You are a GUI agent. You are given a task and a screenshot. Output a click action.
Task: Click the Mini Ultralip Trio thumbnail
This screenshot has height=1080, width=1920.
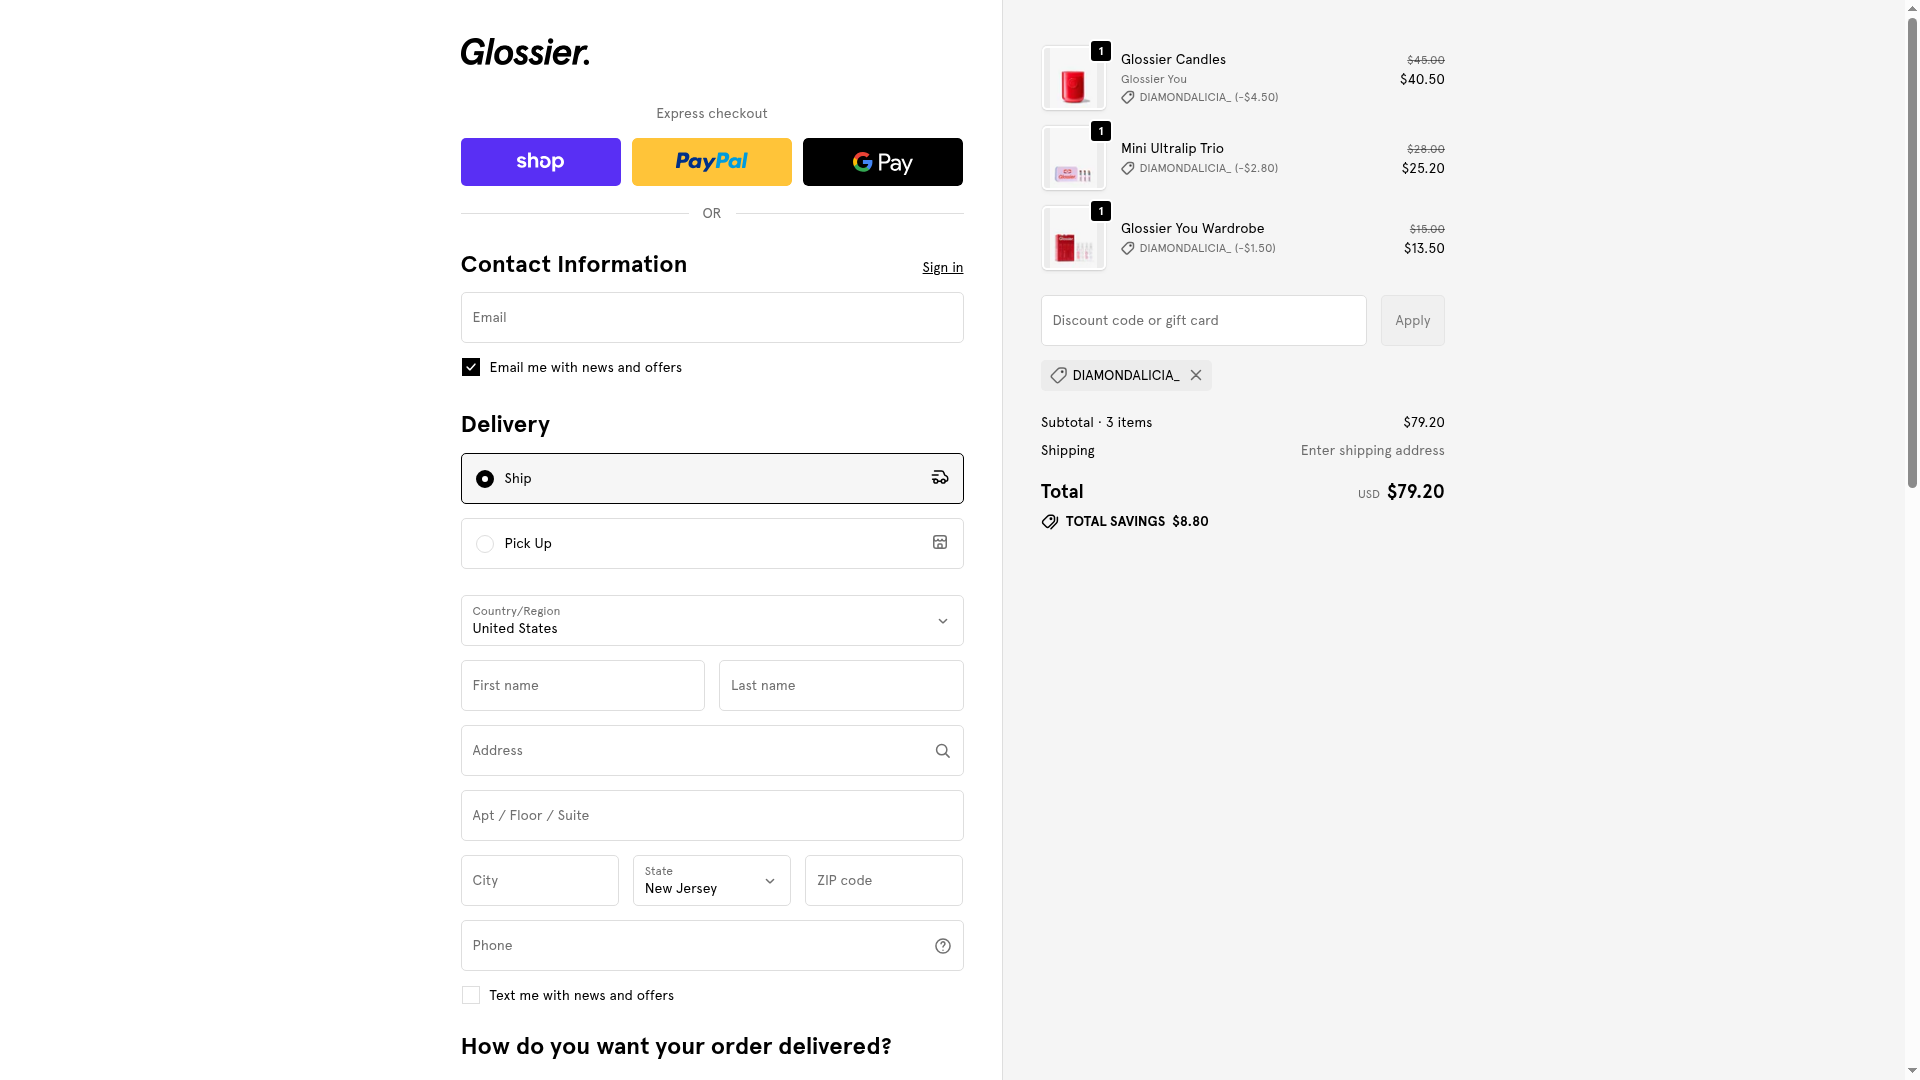coord(1073,159)
